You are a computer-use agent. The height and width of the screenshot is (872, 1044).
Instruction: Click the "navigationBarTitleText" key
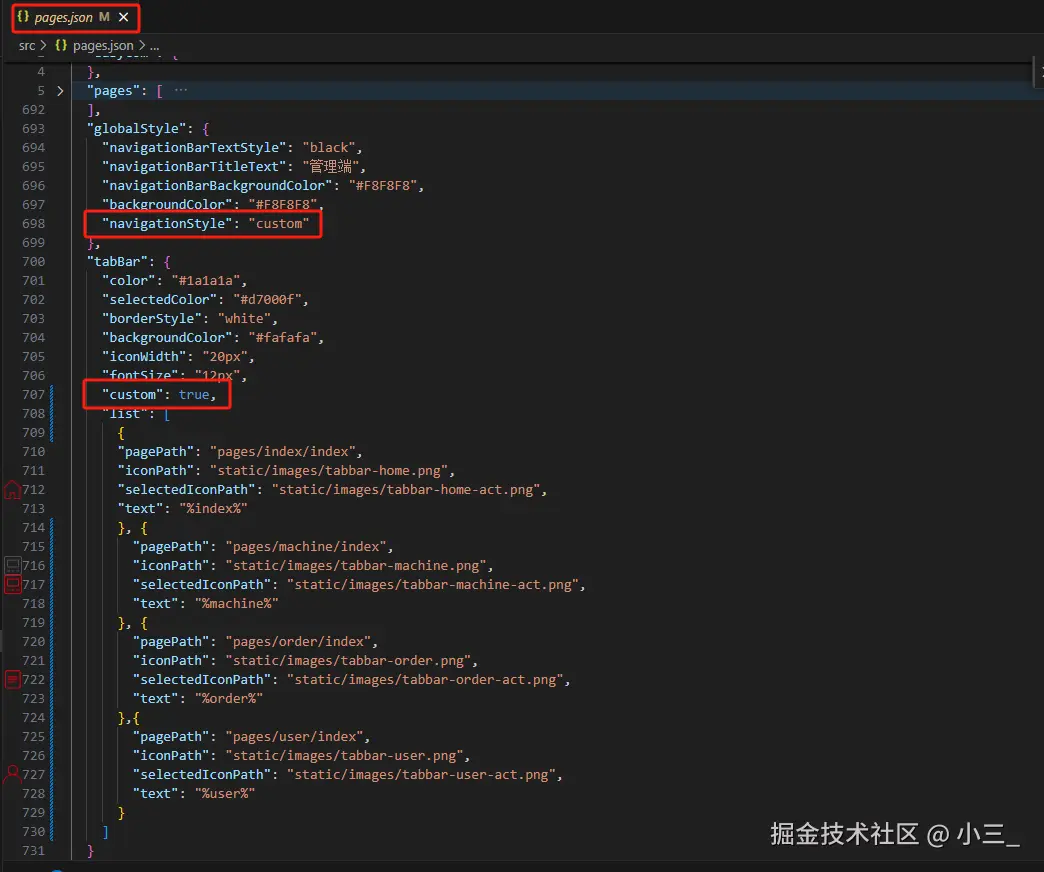(x=194, y=166)
